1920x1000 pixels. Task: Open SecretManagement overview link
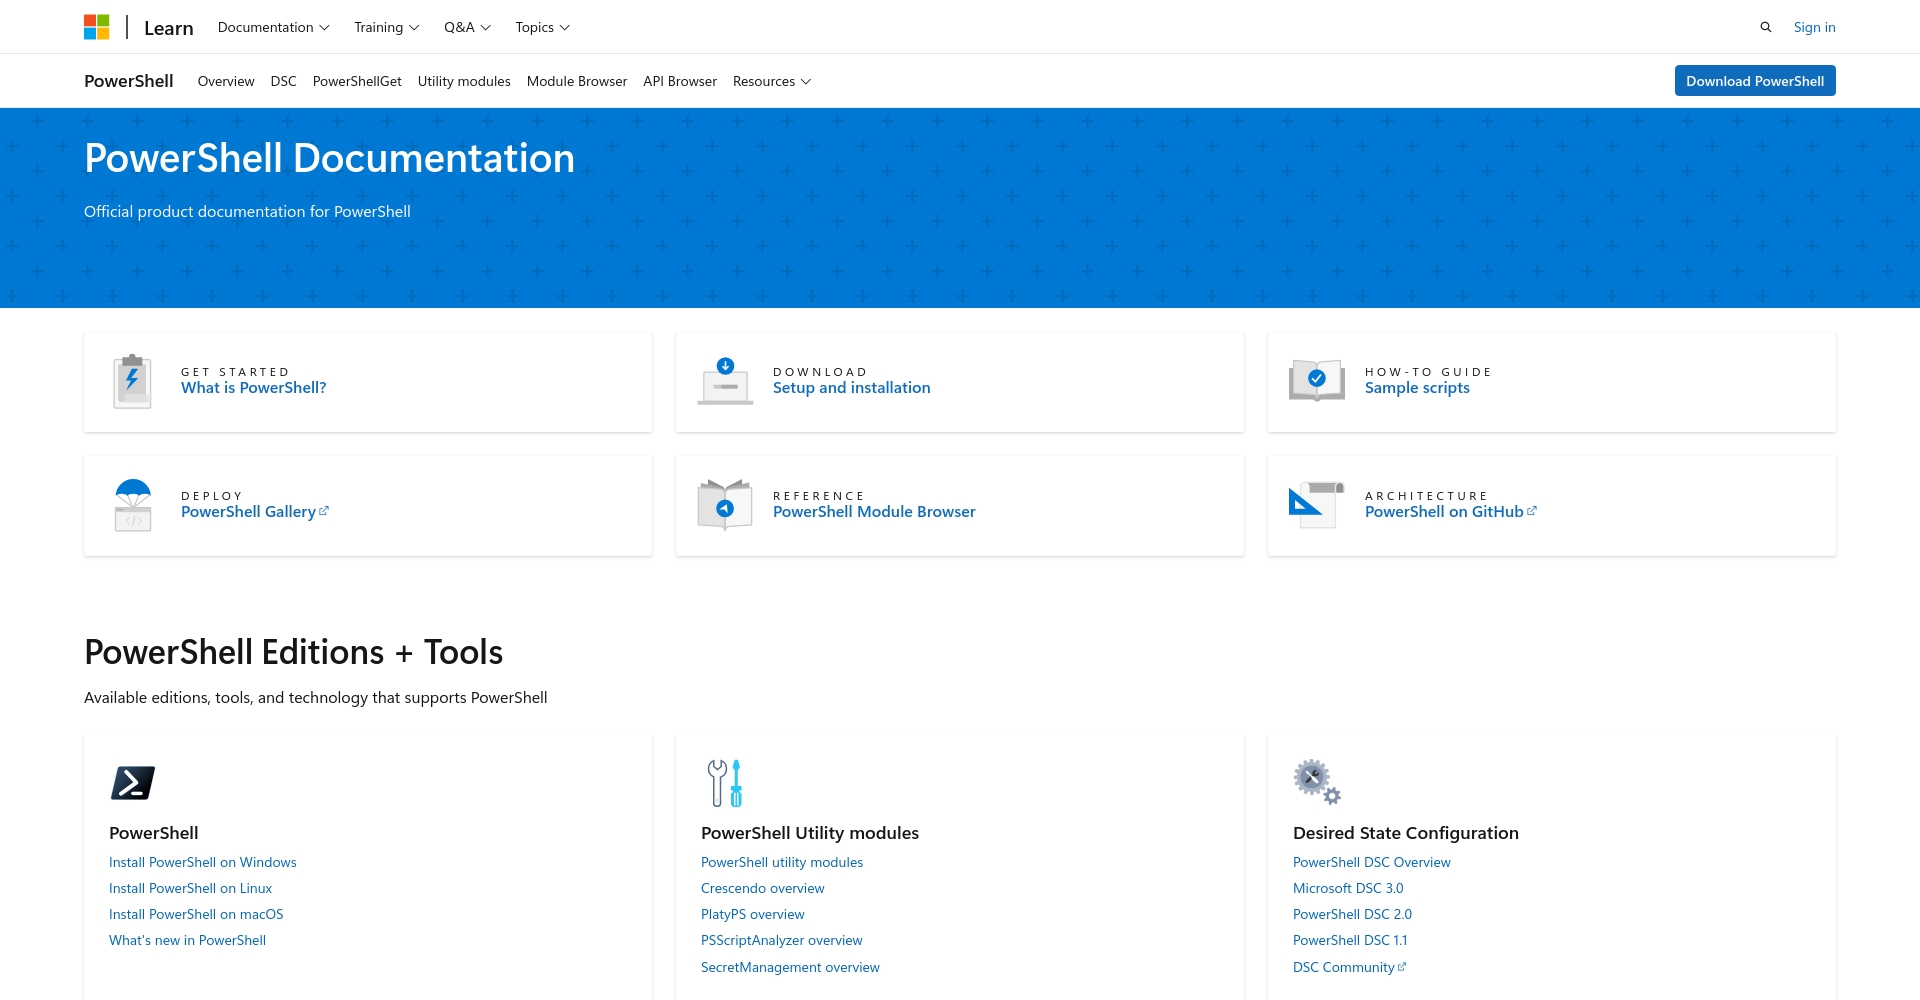(x=790, y=967)
